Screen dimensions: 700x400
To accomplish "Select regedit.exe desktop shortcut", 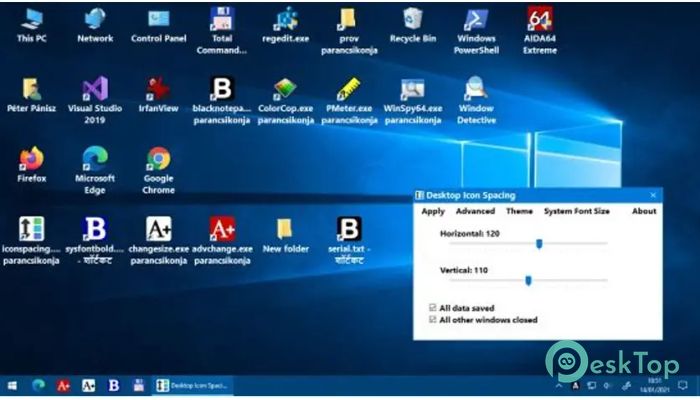I will coord(285,26).
